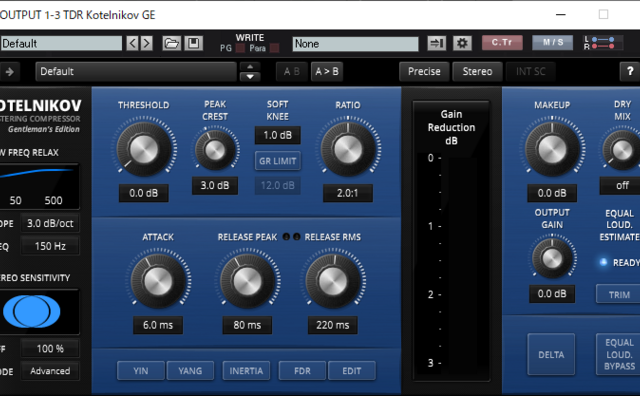Screen dimensions: 640x396
Task: Open the Advanced mode dropdown
Action: (50, 371)
